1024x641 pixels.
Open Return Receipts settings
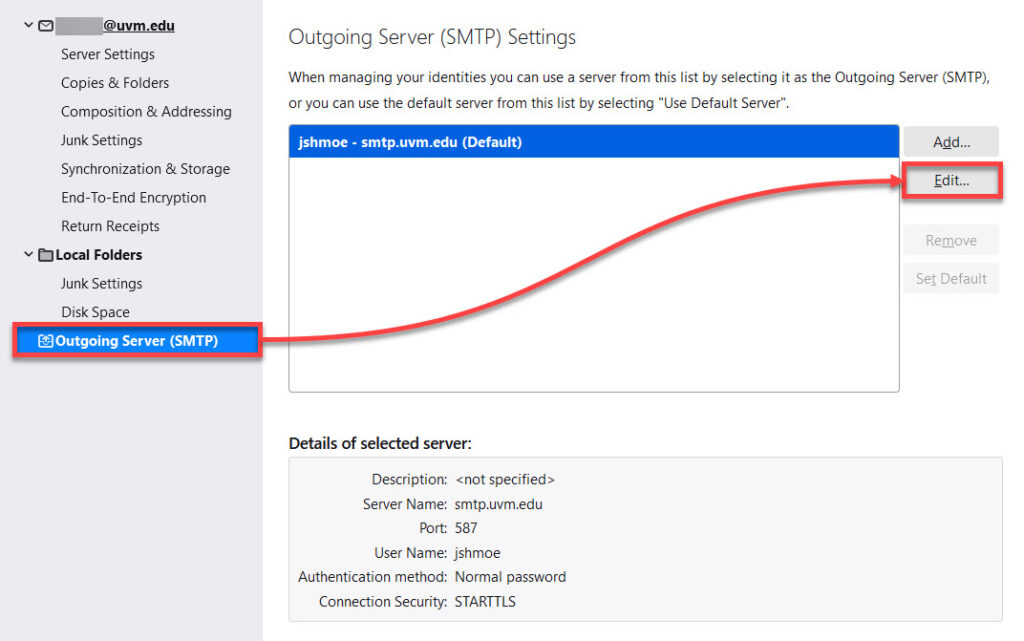click(110, 226)
